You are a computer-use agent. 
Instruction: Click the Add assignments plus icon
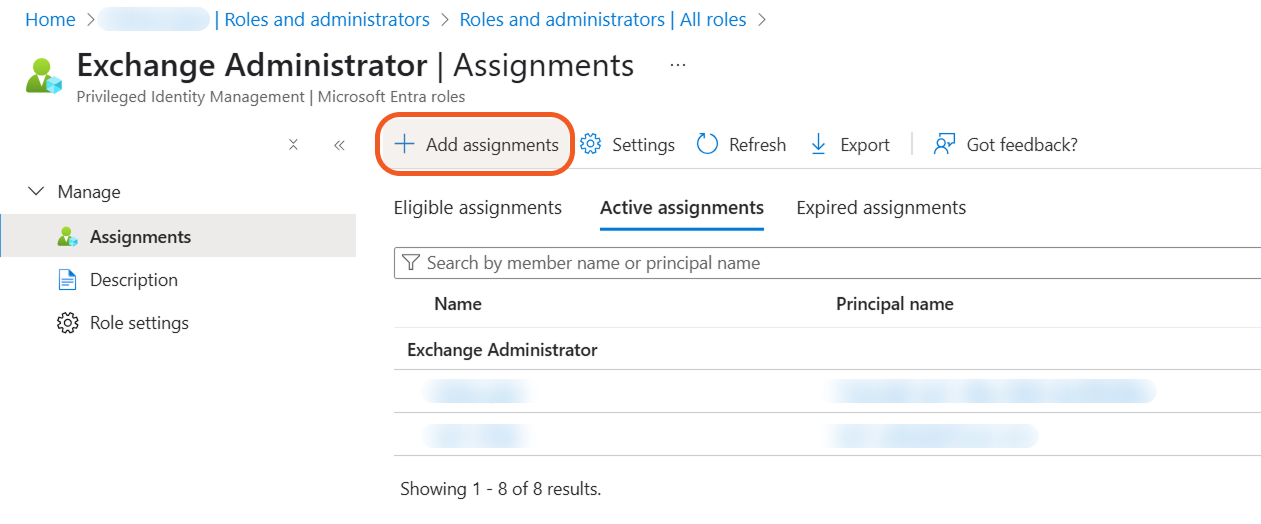404,144
